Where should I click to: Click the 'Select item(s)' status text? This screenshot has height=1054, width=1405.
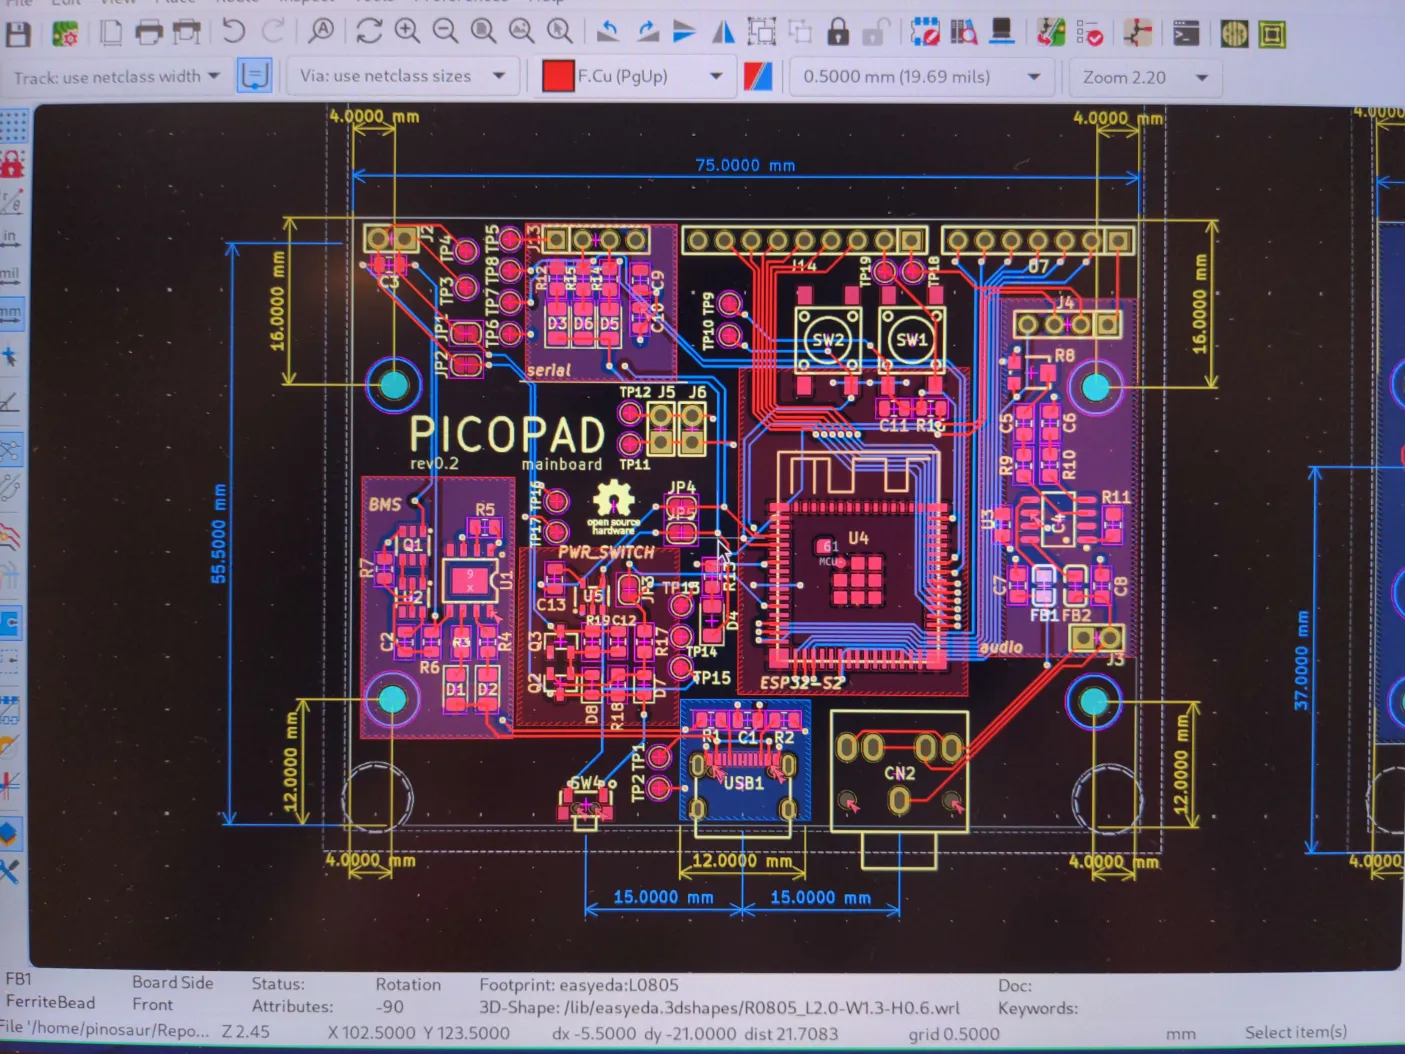pos(1296,1032)
